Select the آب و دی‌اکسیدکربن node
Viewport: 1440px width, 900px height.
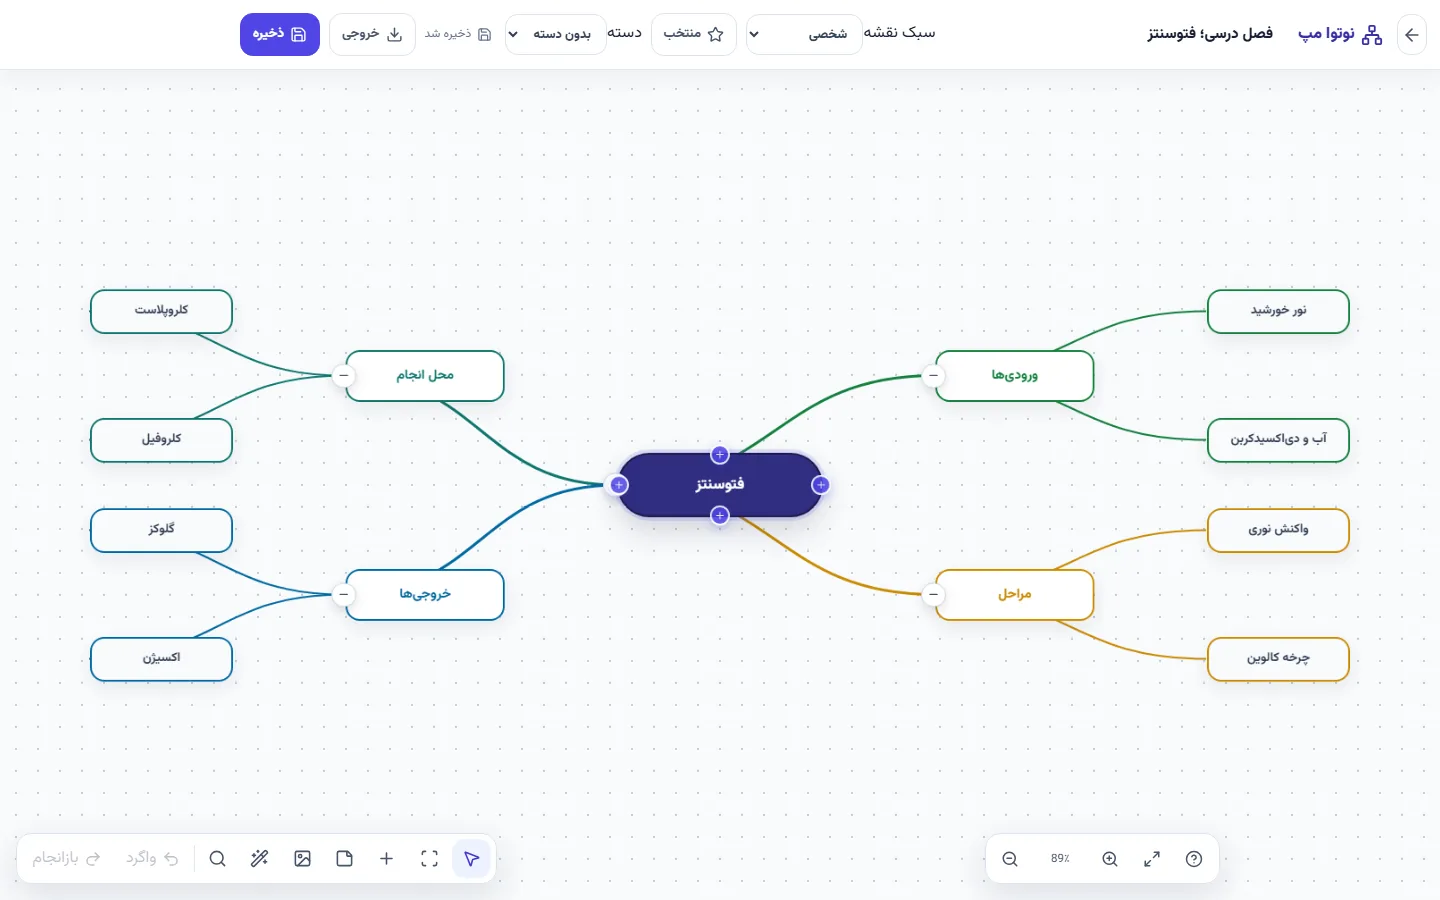click(x=1279, y=440)
